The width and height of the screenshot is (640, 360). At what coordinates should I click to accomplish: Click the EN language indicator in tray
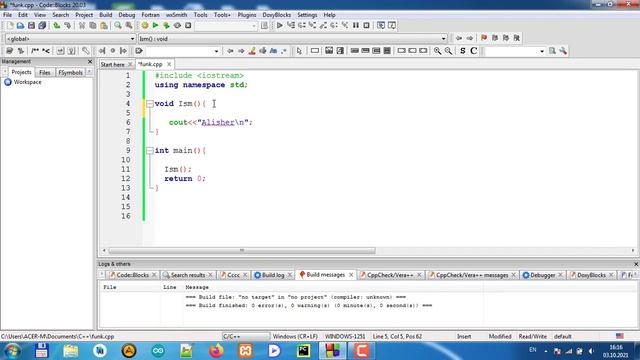coord(533,350)
